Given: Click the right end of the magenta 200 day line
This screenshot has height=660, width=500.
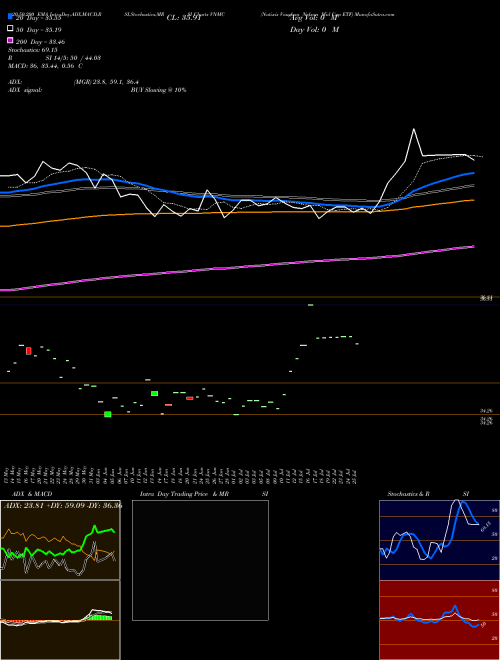Looking at the screenshot, I should pos(473,247).
